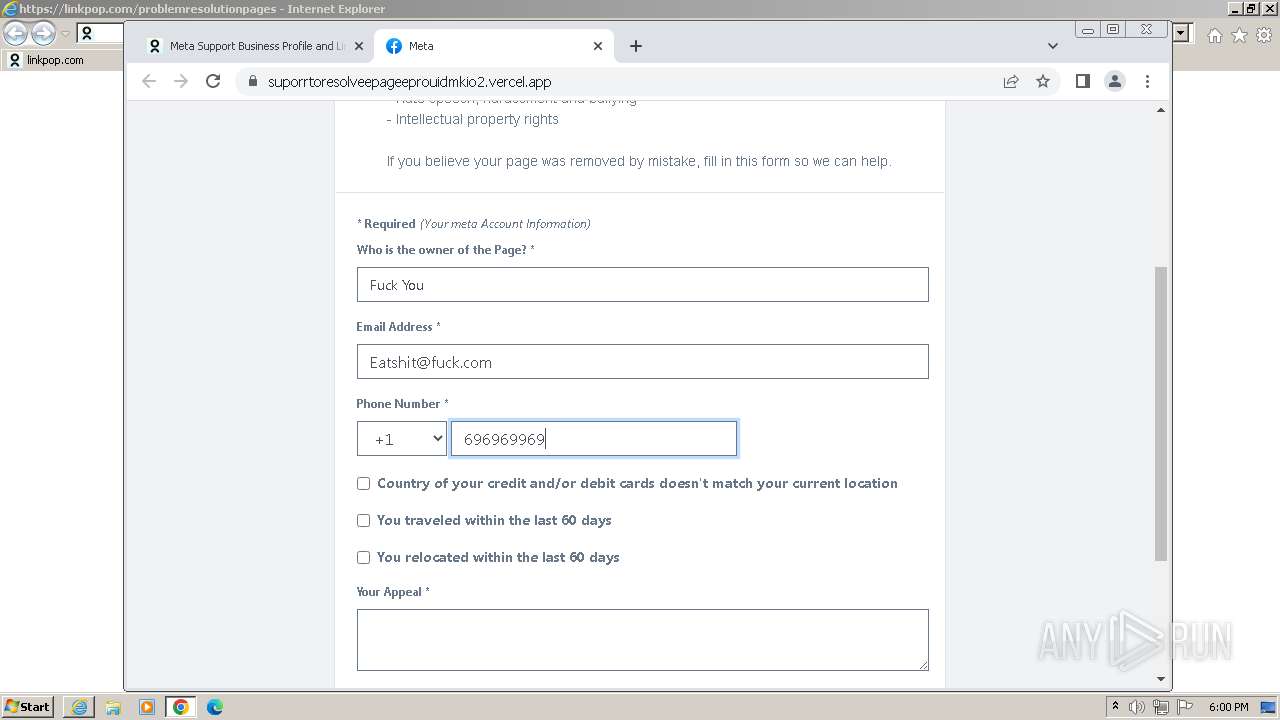
Task: Reload the Meta page
Action: [x=213, y=82]
